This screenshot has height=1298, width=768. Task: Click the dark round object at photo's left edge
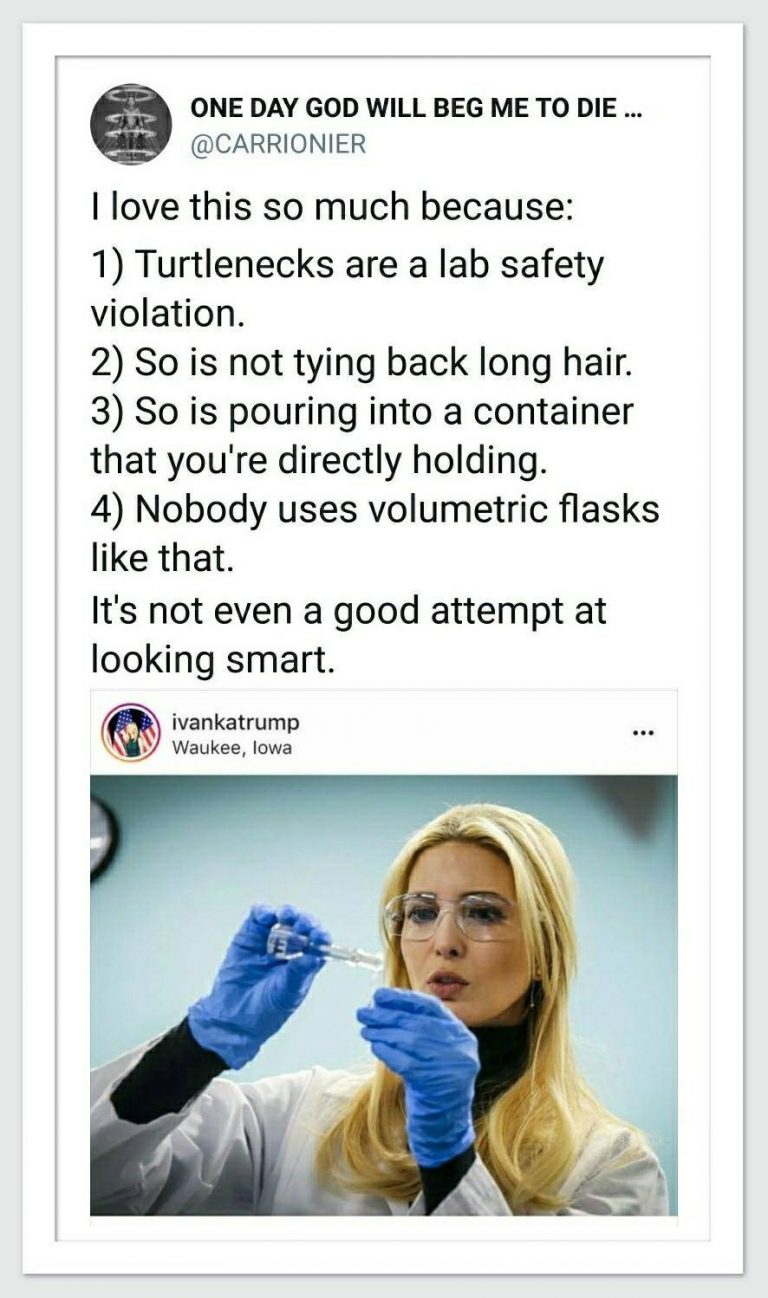point(102,840)
